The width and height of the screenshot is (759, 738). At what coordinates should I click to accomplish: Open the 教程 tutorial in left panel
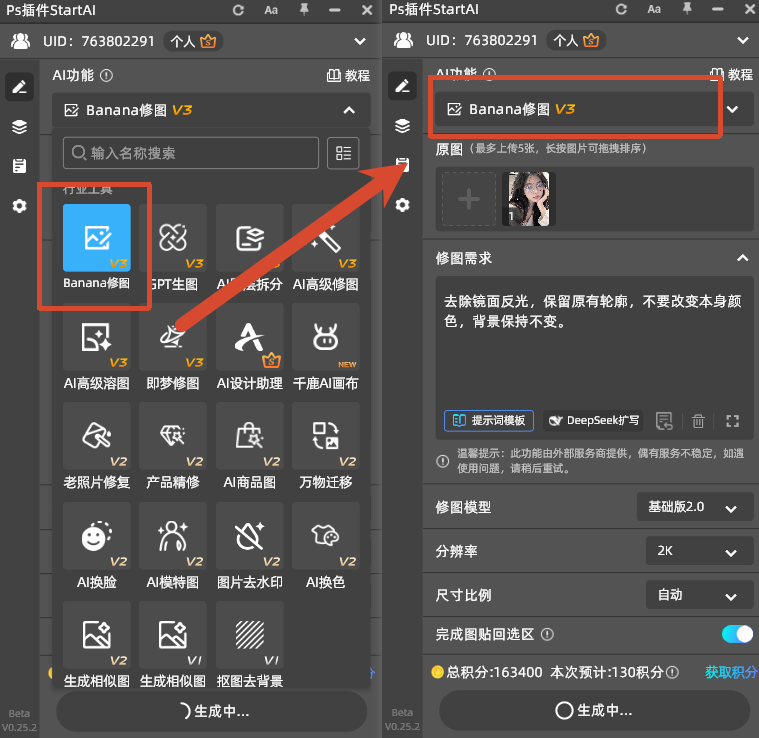[349, 75]
